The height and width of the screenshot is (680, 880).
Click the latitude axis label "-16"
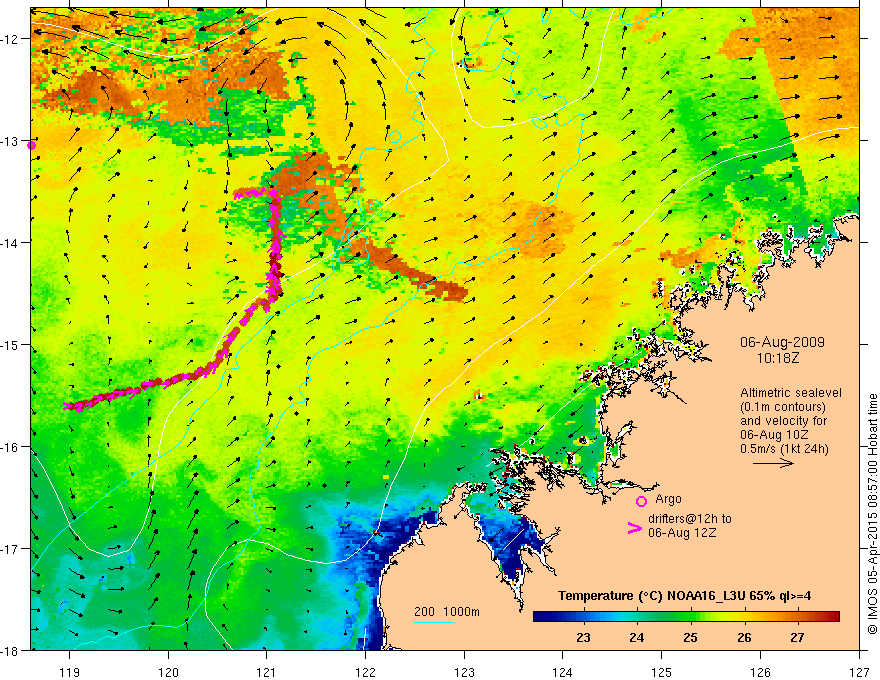pyautogui.click(x=11, y=447)
